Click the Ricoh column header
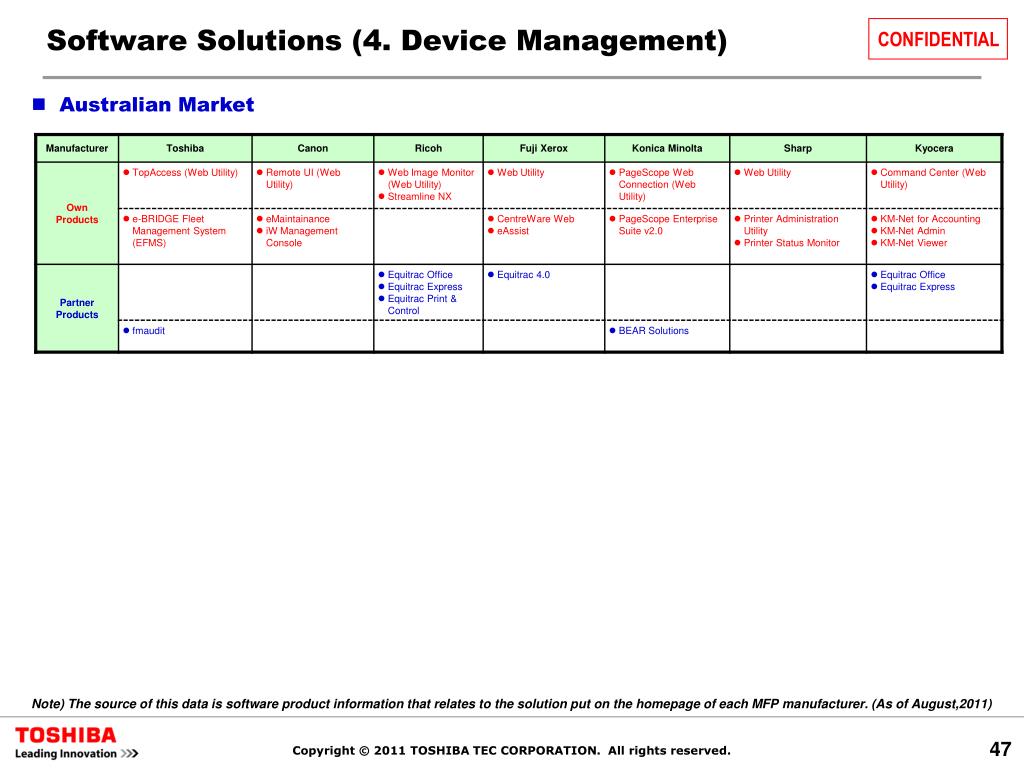The width and height of the screenshot is (1024, 768). (x=428, y=148)
